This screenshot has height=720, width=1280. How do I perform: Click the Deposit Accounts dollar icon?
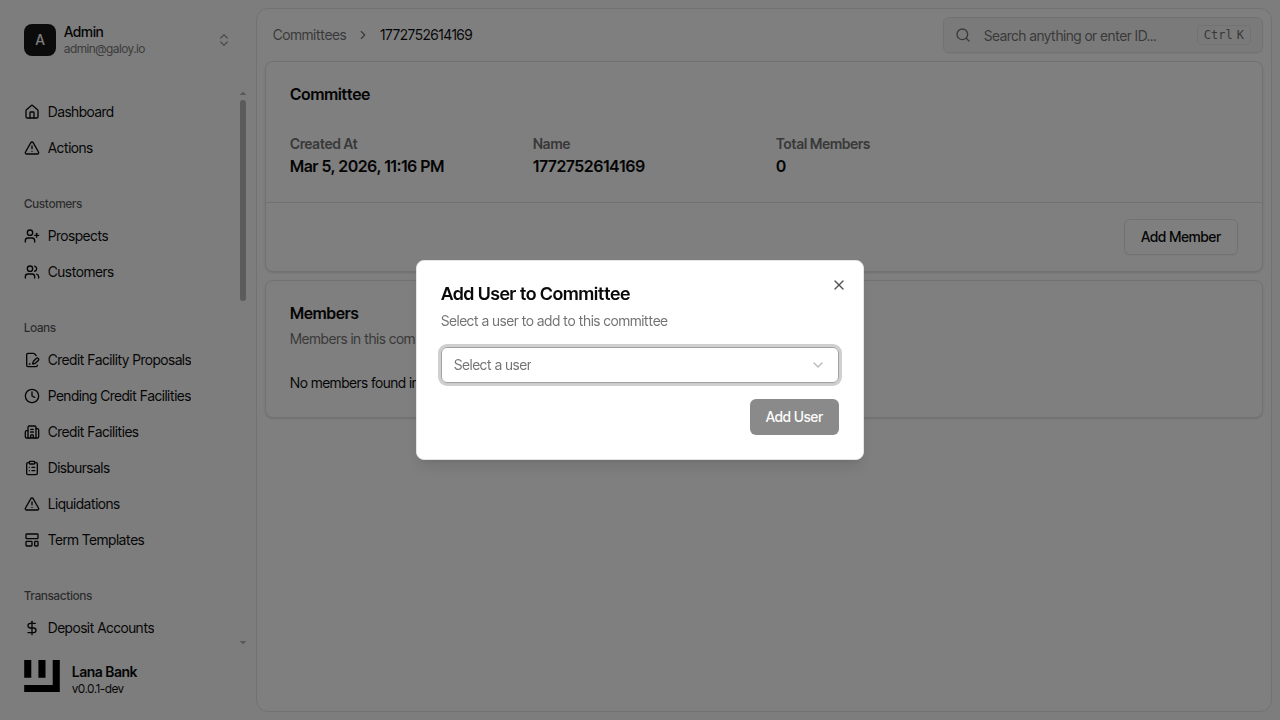(32, 627)
